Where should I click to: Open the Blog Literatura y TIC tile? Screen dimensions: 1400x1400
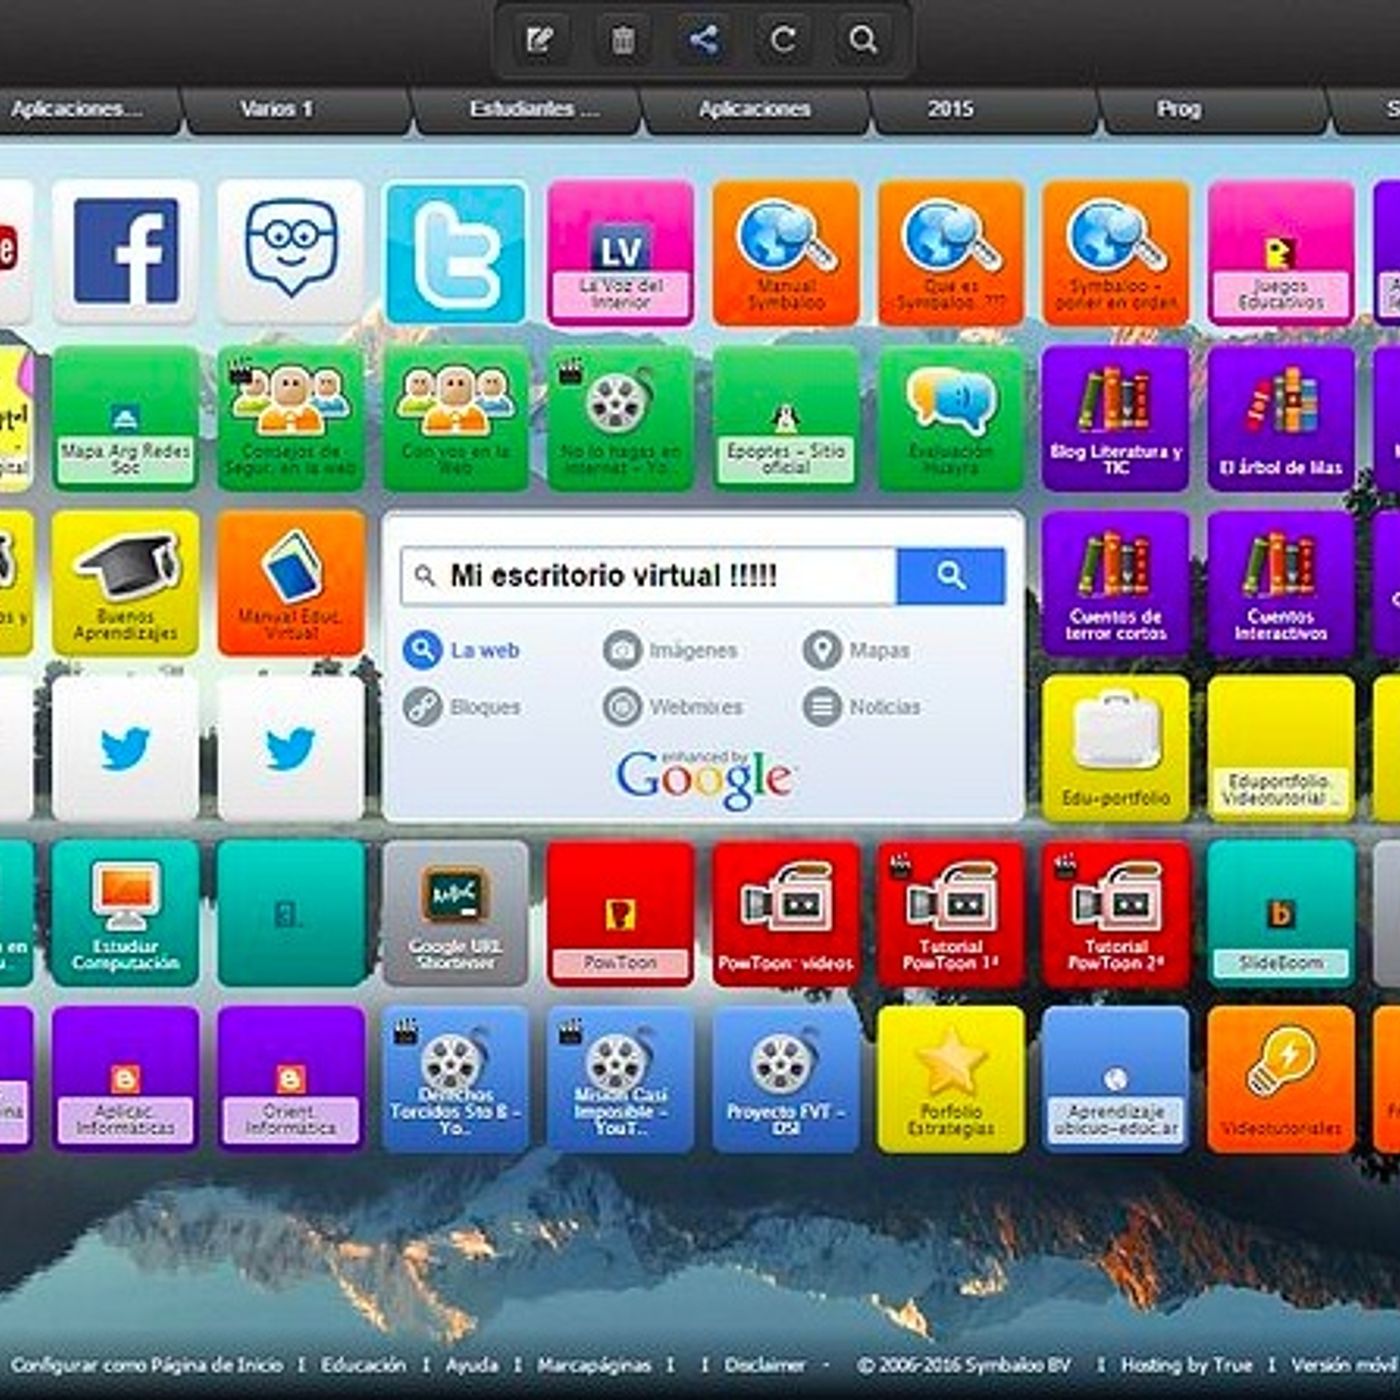tap(1116, 418)
